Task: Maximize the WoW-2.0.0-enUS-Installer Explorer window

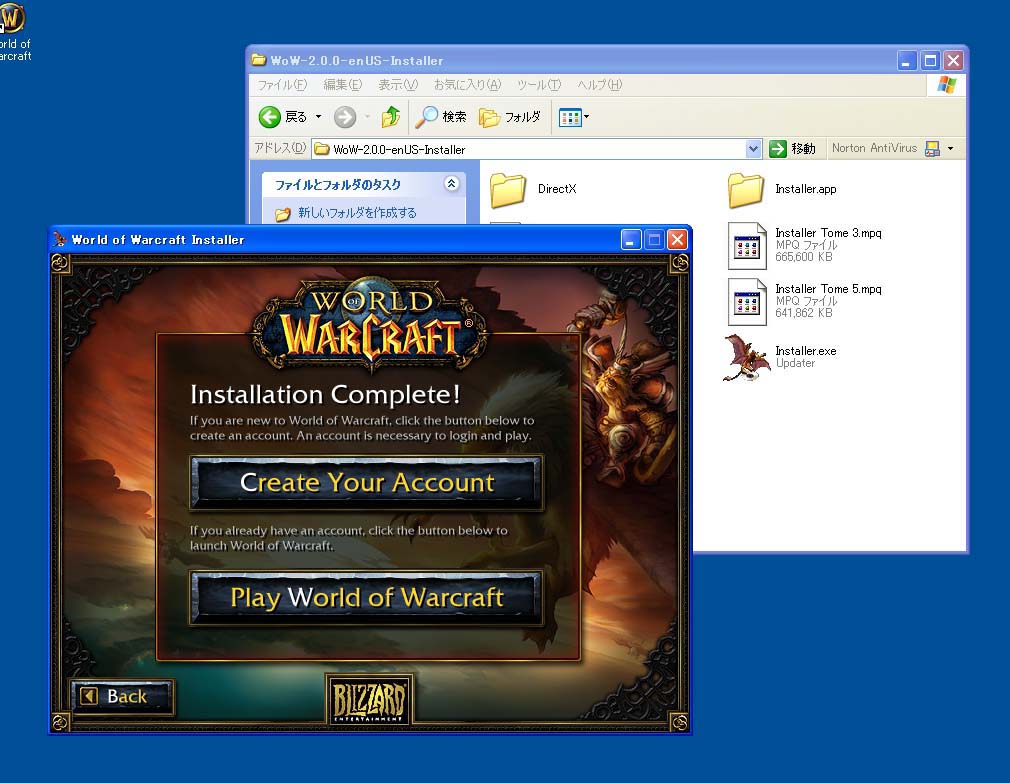Action: point(930,61)
